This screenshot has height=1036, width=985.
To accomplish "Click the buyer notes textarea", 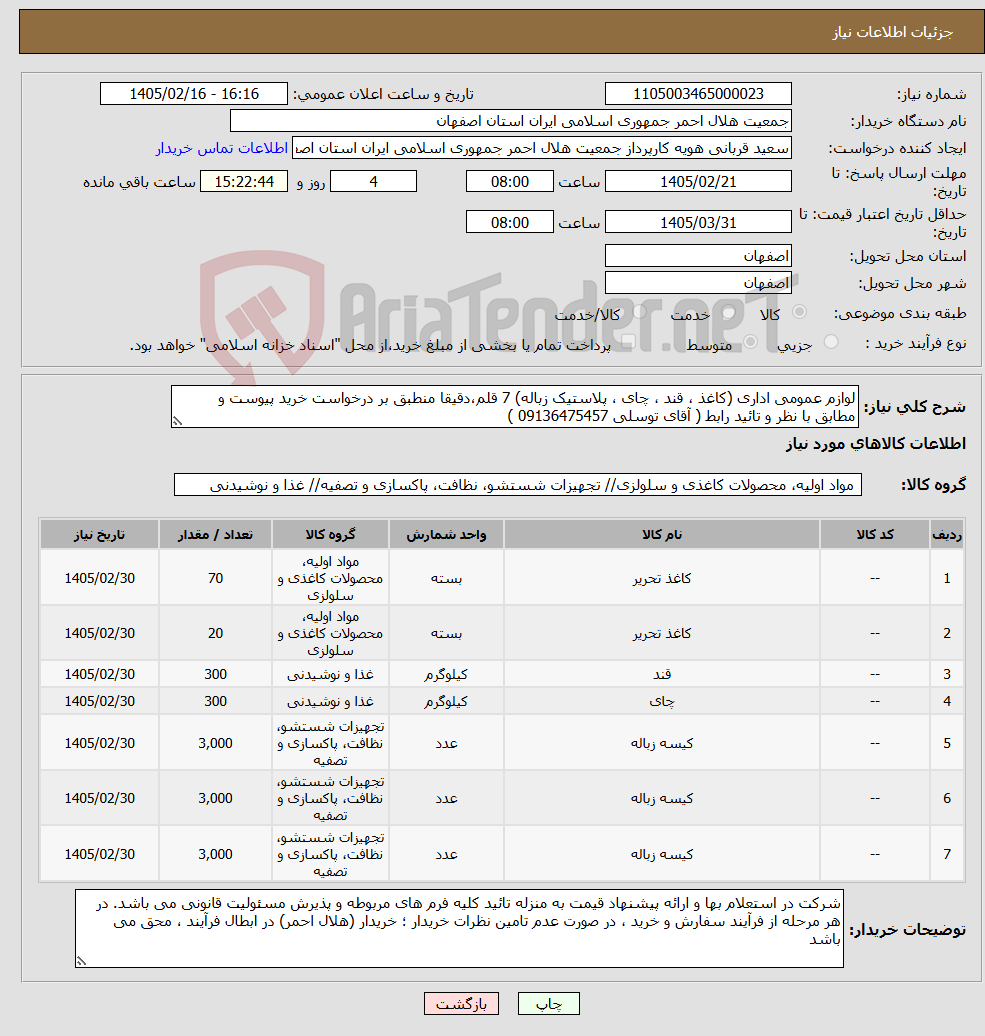I will 459,928.
